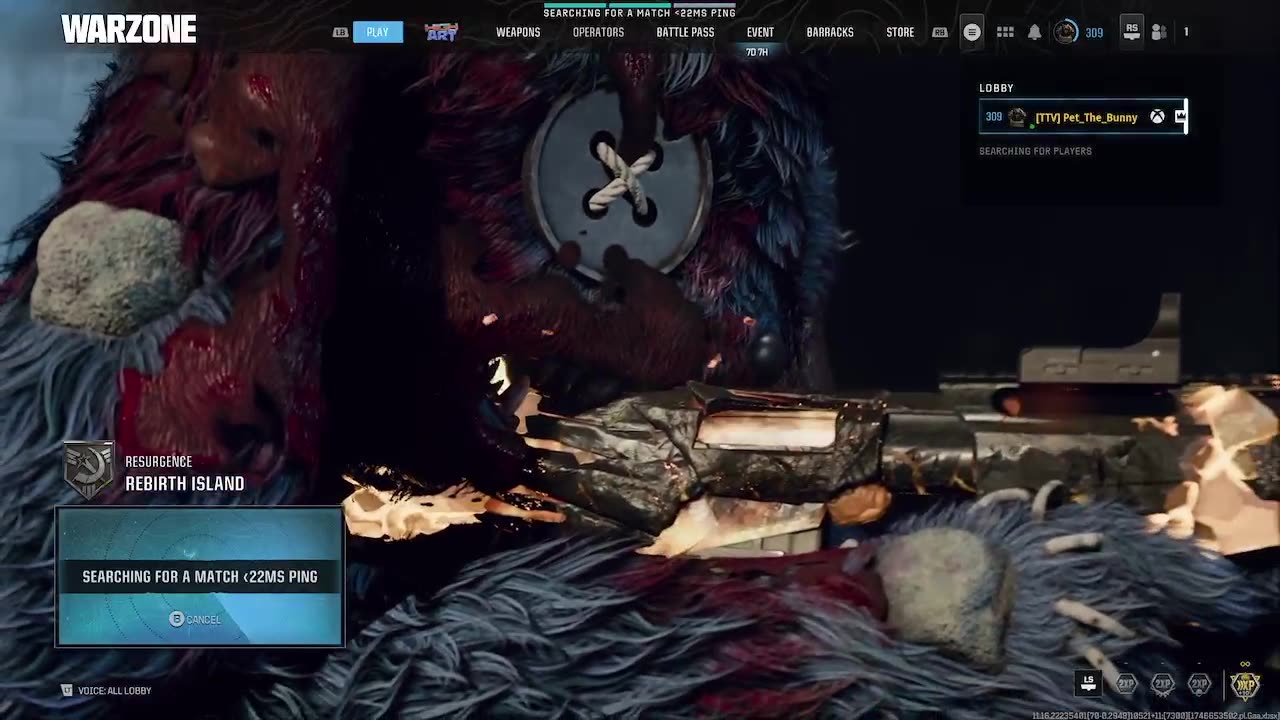
Task: Click the REBIRTH ISLAND title
Action: pos(185,484)
